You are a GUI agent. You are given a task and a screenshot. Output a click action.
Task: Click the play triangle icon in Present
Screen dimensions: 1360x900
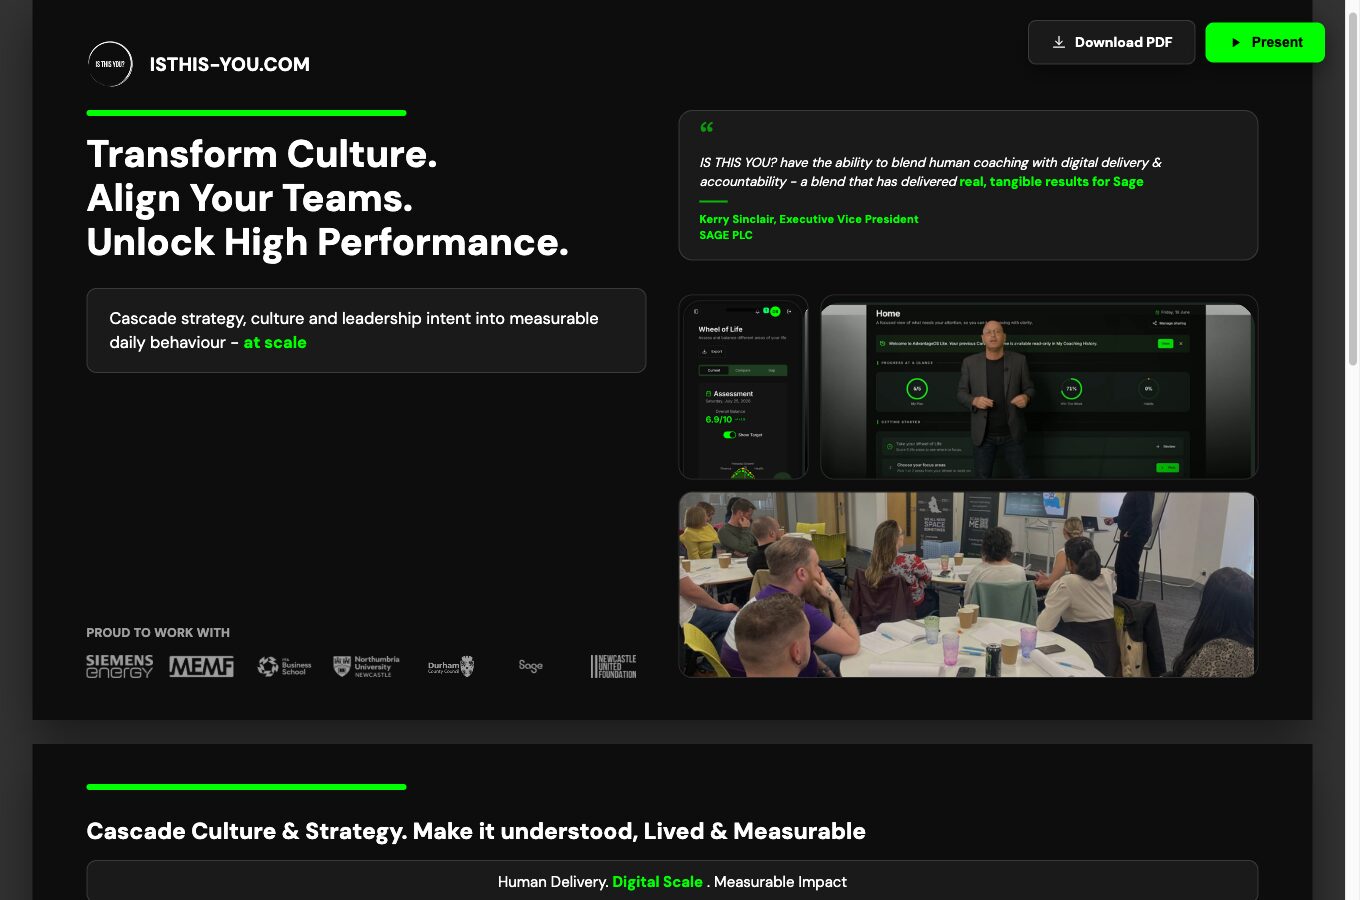click(1236, 42)
